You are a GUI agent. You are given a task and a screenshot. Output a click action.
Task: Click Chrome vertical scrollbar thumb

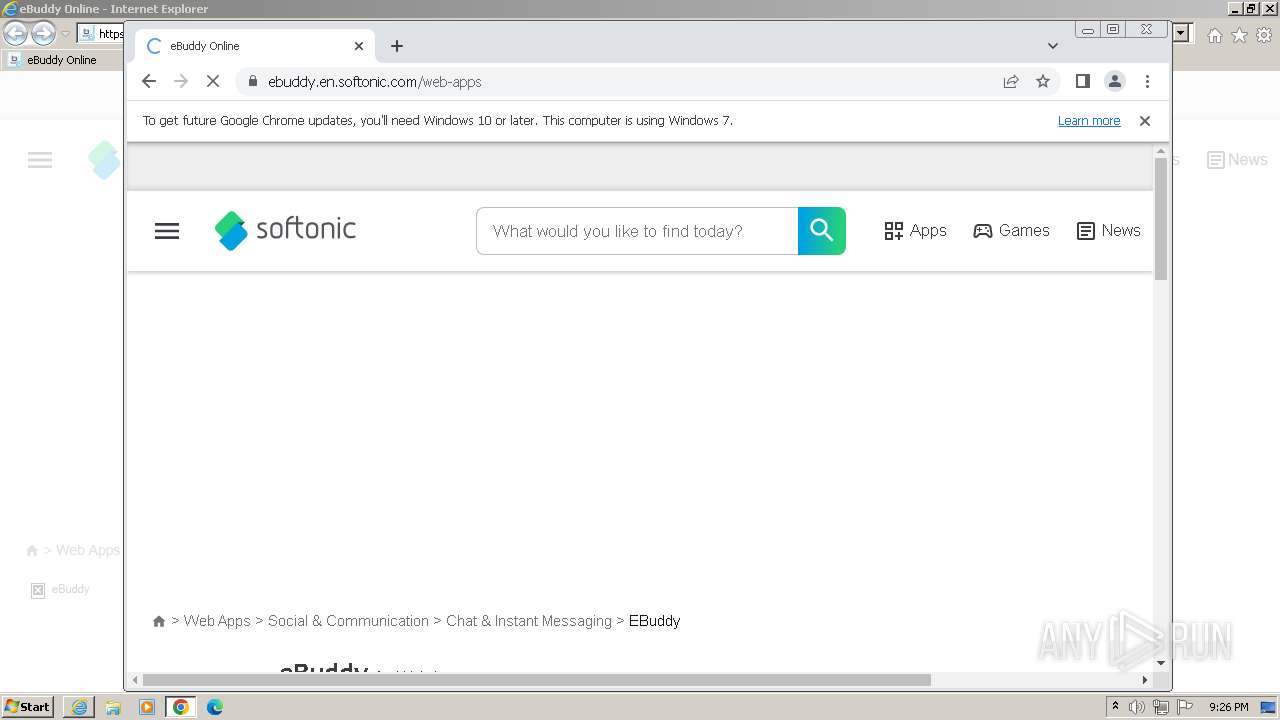[x=1161, y=218]
